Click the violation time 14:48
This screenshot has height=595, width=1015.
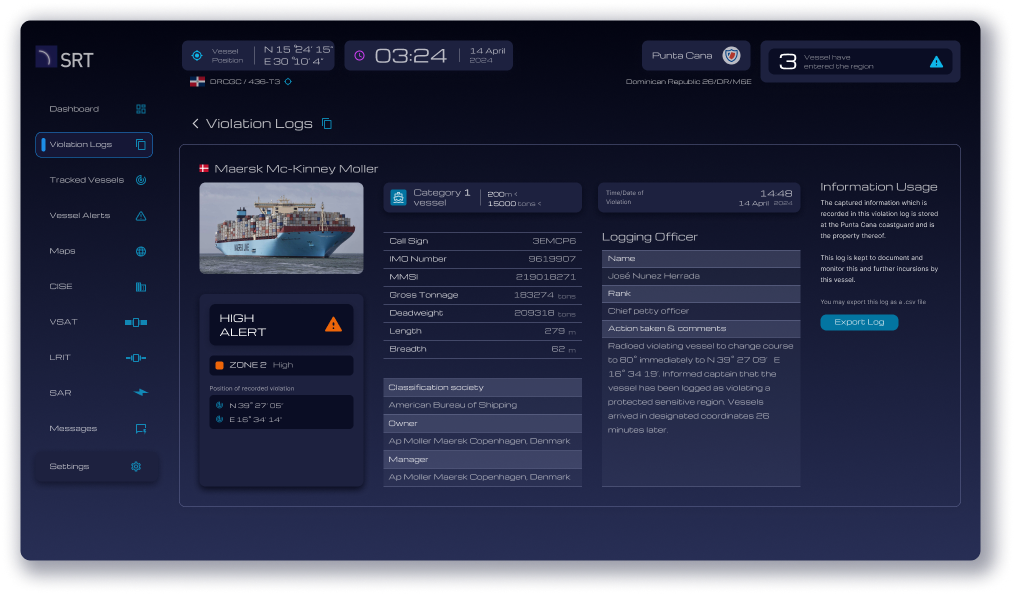[776, 194]
